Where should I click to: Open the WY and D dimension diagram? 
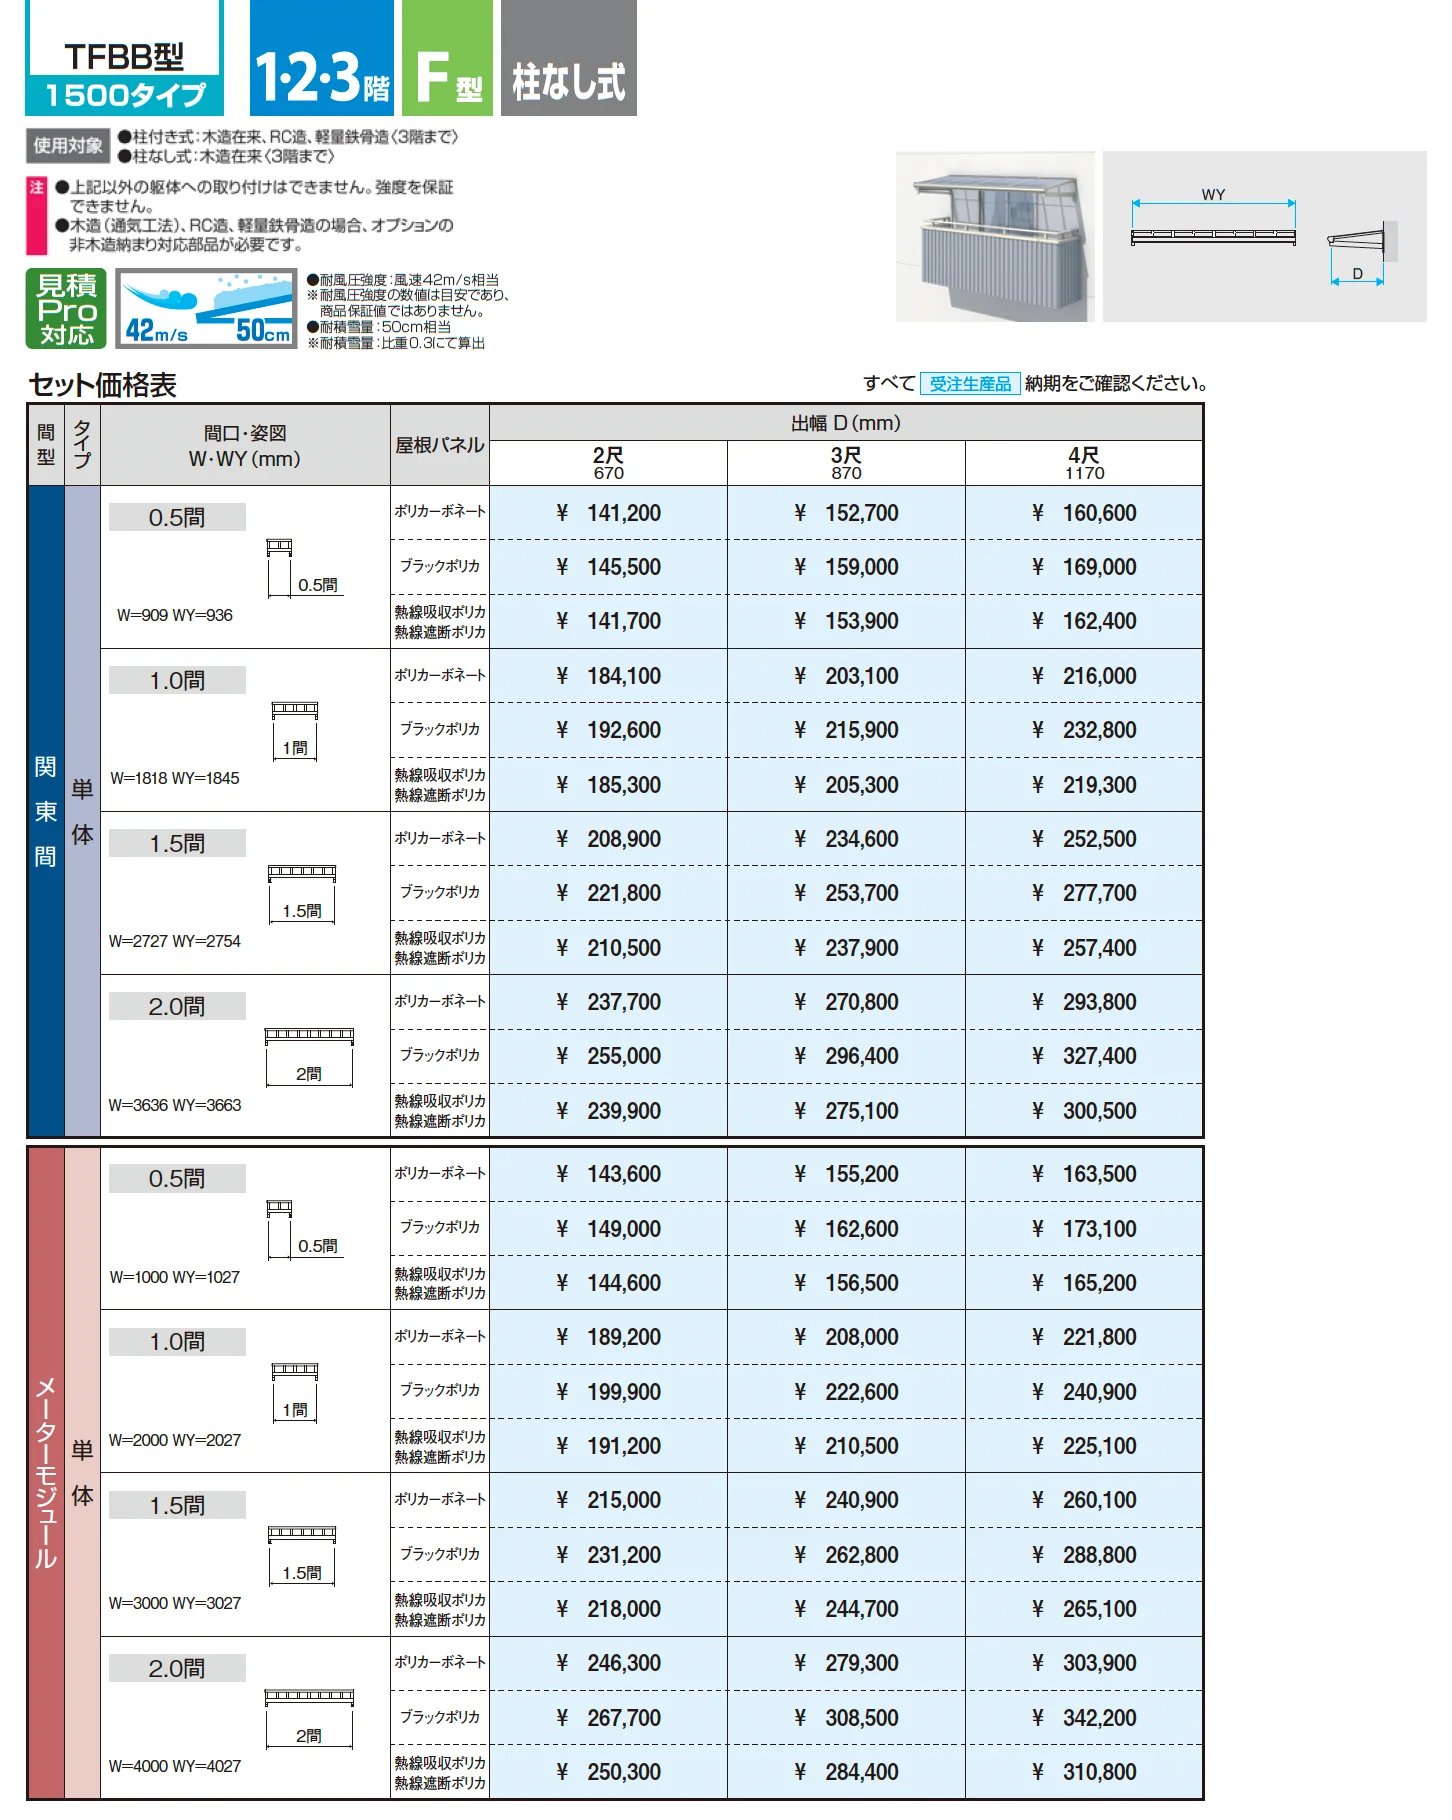coord(1264,237)
